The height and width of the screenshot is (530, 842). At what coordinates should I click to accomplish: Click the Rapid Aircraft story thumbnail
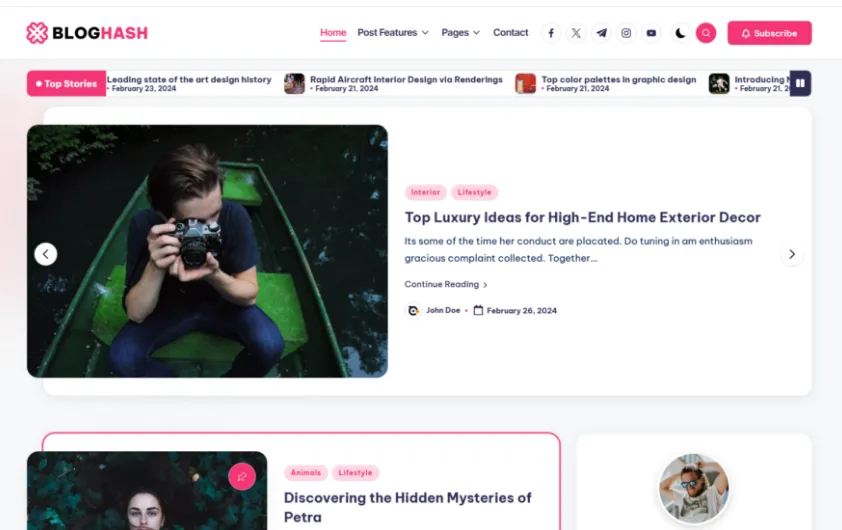(294, 84)
